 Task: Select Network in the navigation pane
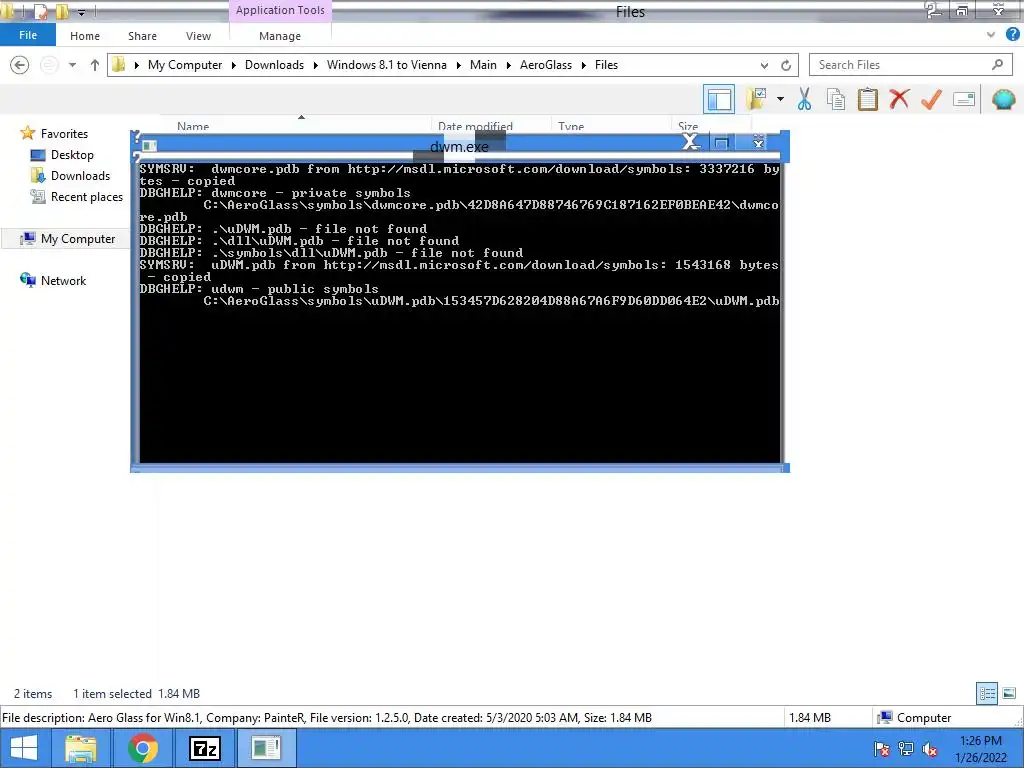63,281
